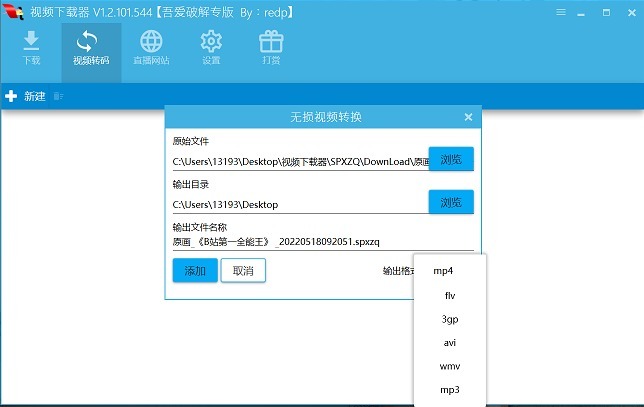This screenshot has height=407, width=644.
Task: Choose wmv from the format list
Action: [450, 367]
